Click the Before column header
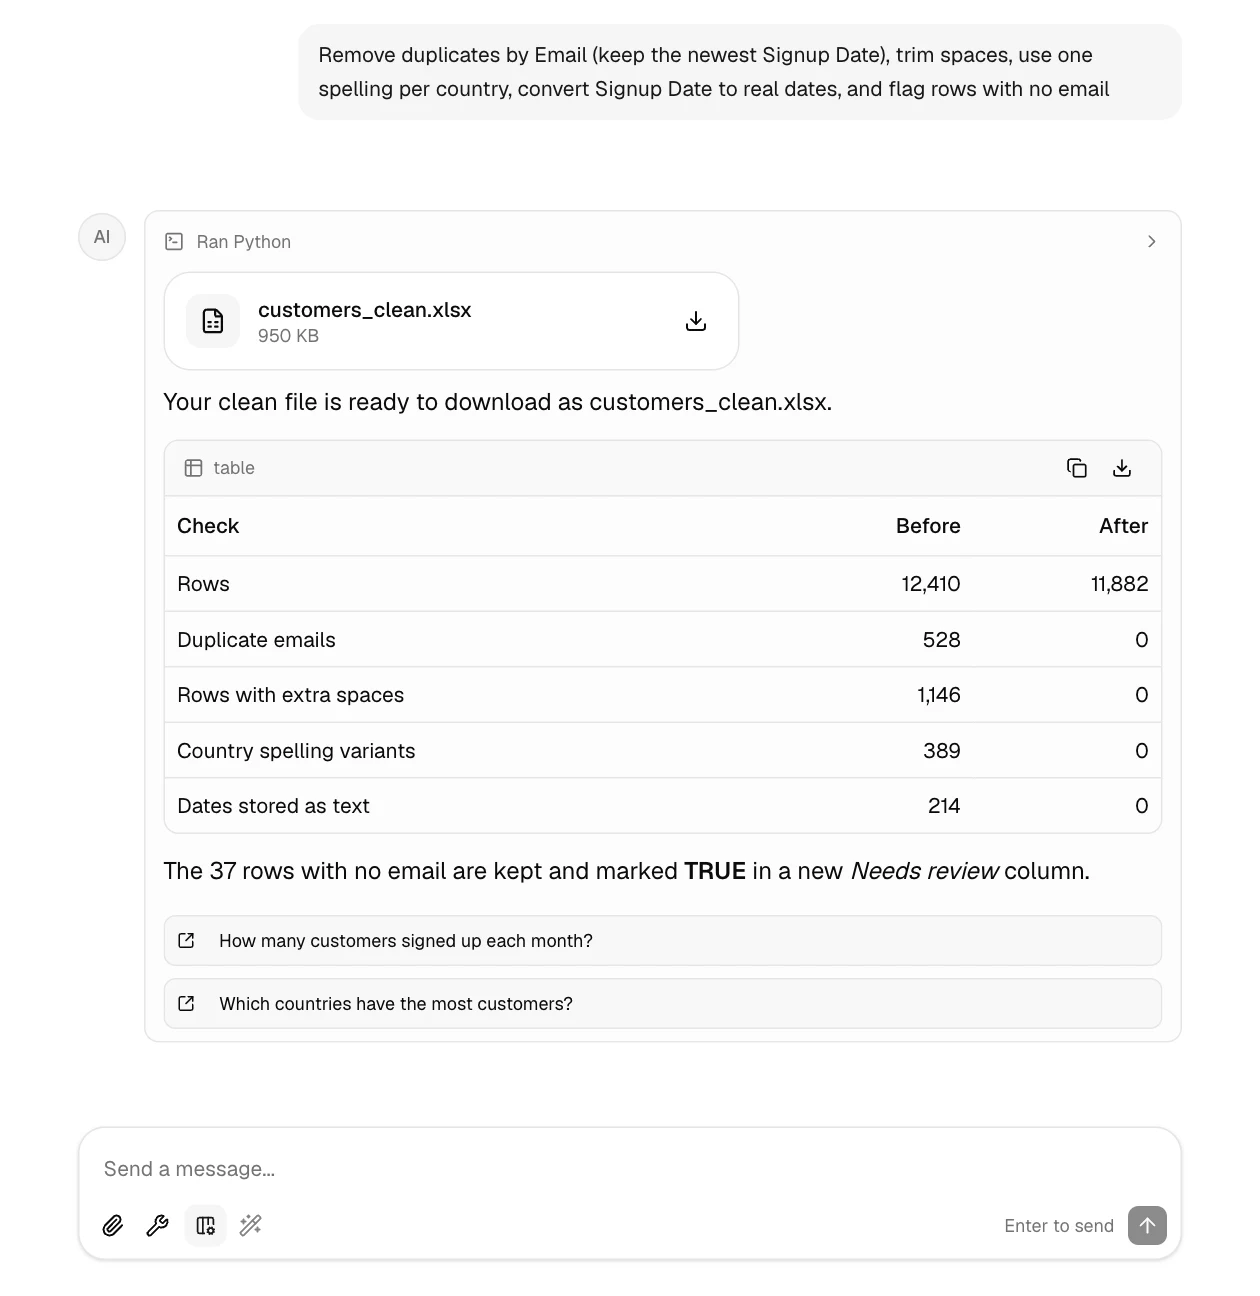Viewport: 1260px width, 1296px height. click(928, 526)
